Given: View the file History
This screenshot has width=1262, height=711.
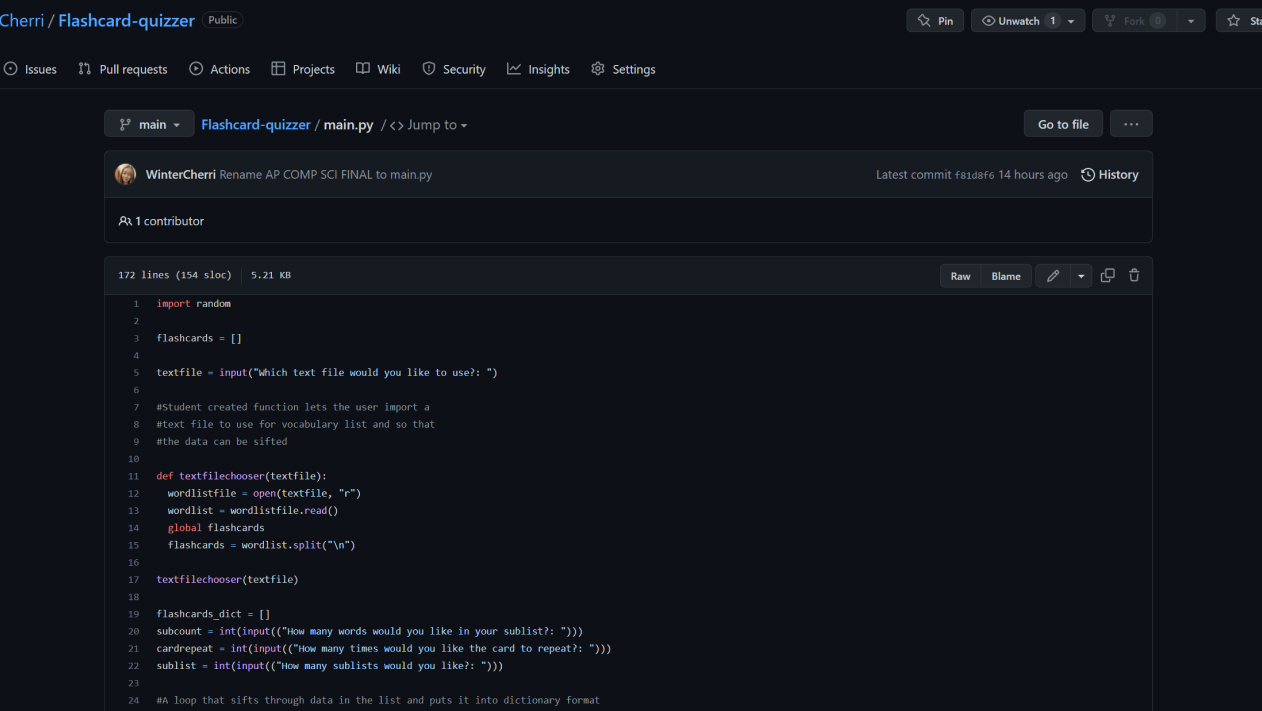Looking at the screenshot, I should (1110, 175).
